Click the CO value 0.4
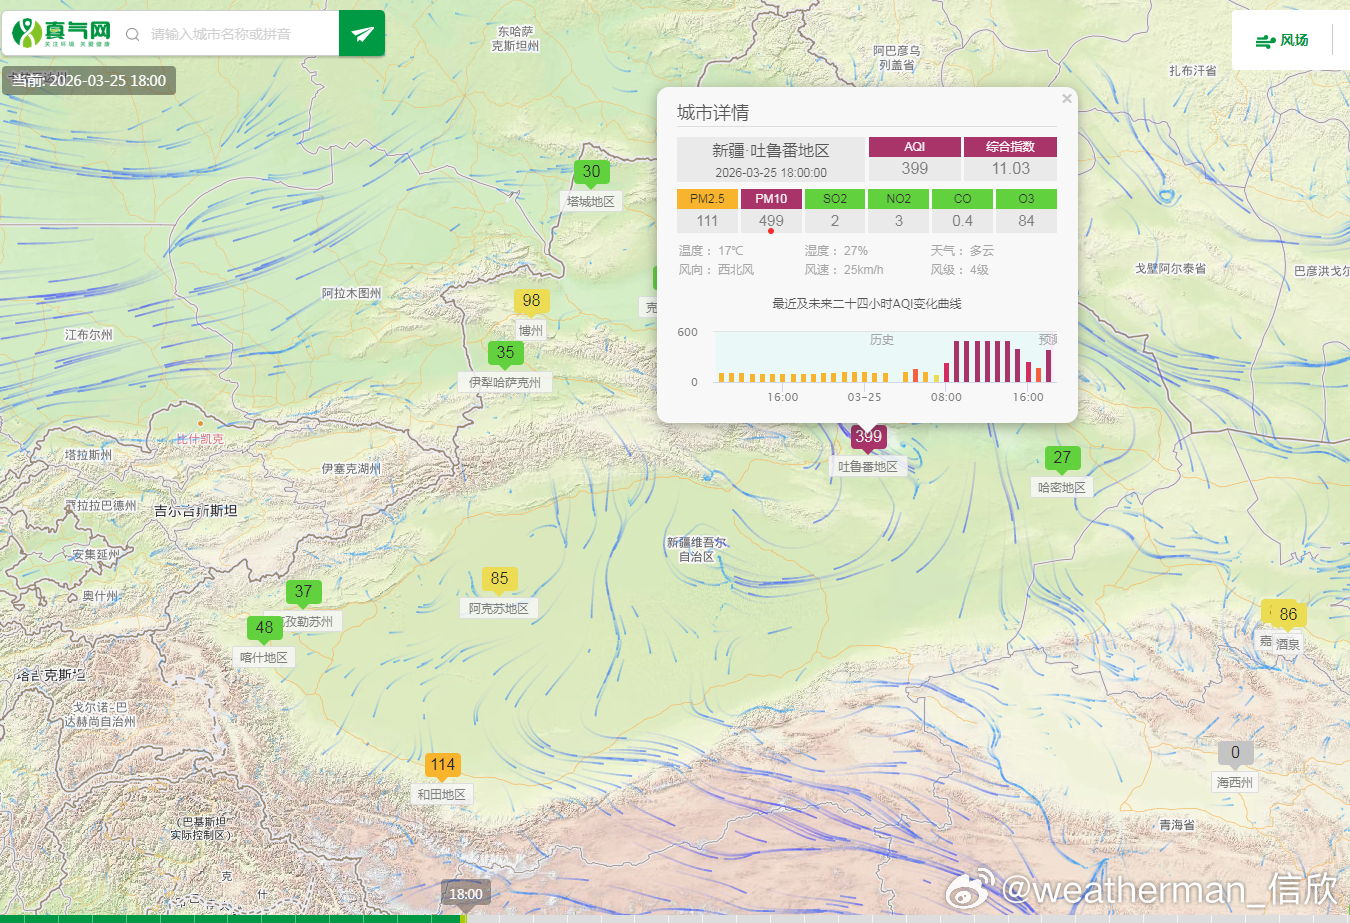Image resolution: width=1350 pixels, height=923 pixels. [962, 221]
